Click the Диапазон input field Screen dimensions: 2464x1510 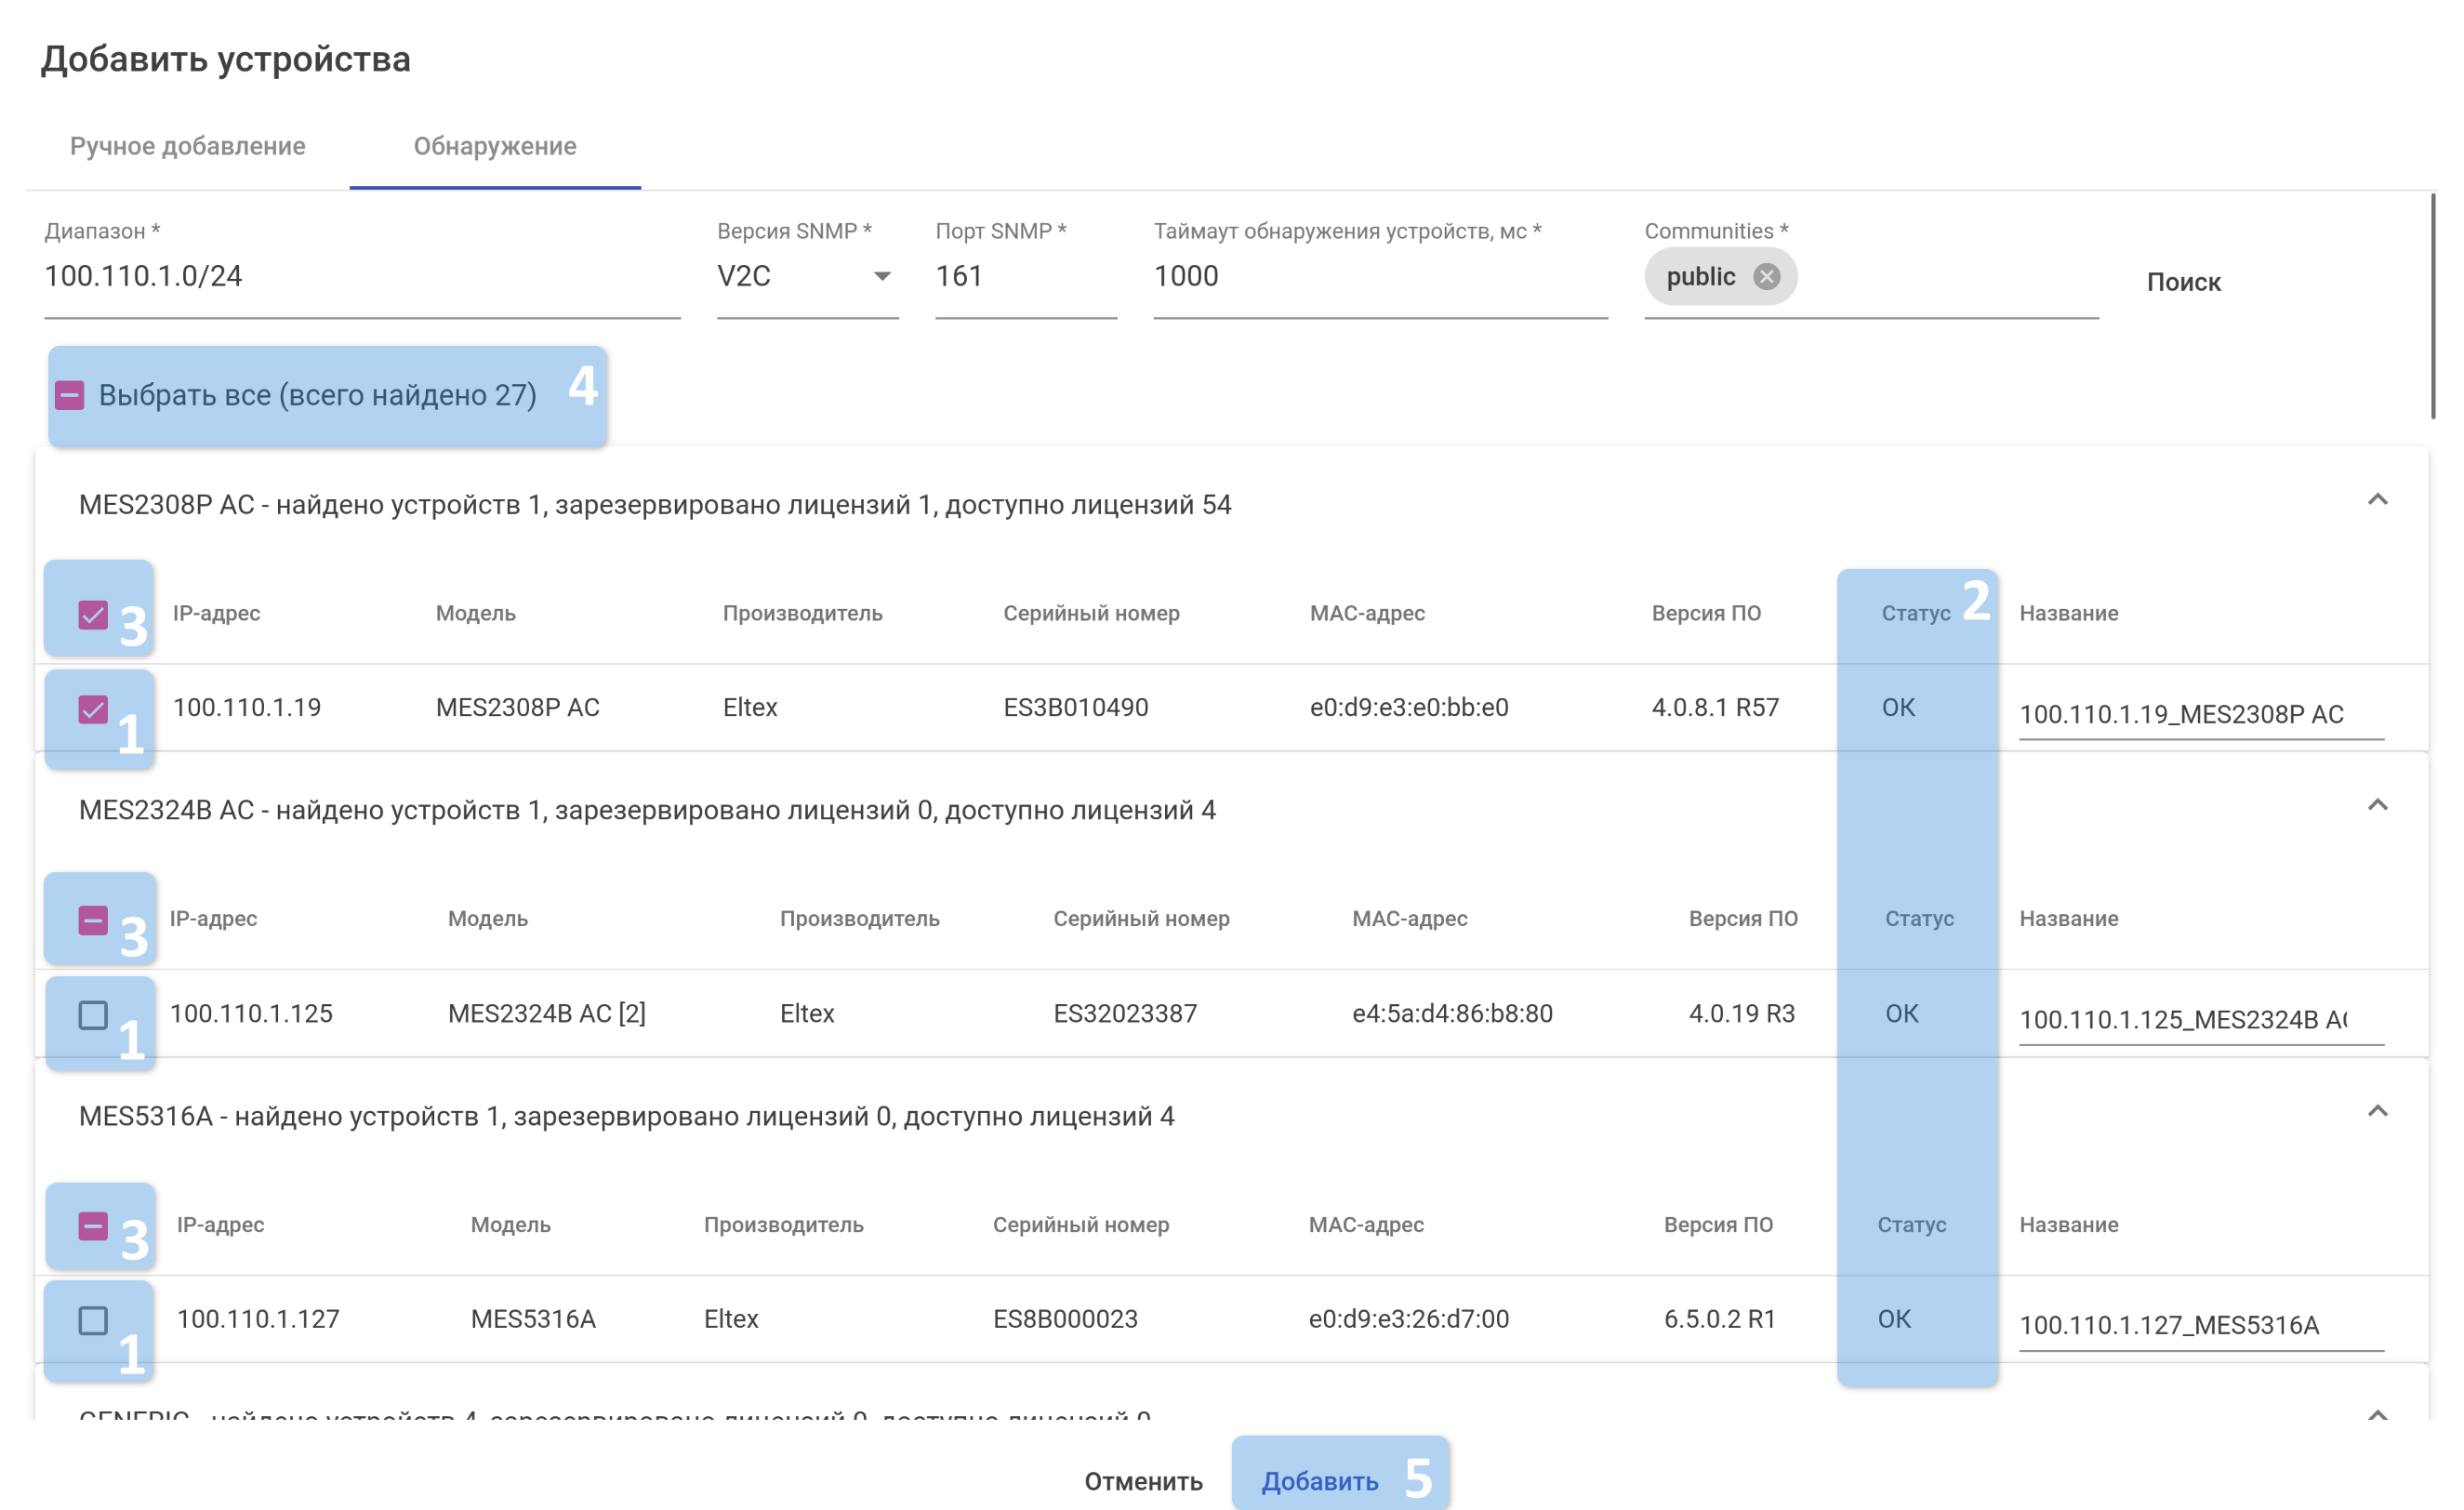pyautogui.click(x=360, y=277)
